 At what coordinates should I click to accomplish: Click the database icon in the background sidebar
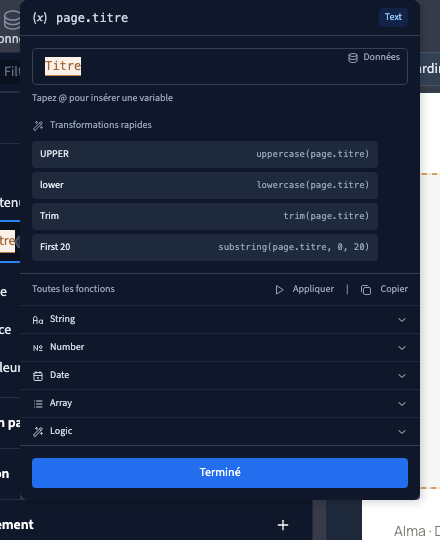pos(12,20)
